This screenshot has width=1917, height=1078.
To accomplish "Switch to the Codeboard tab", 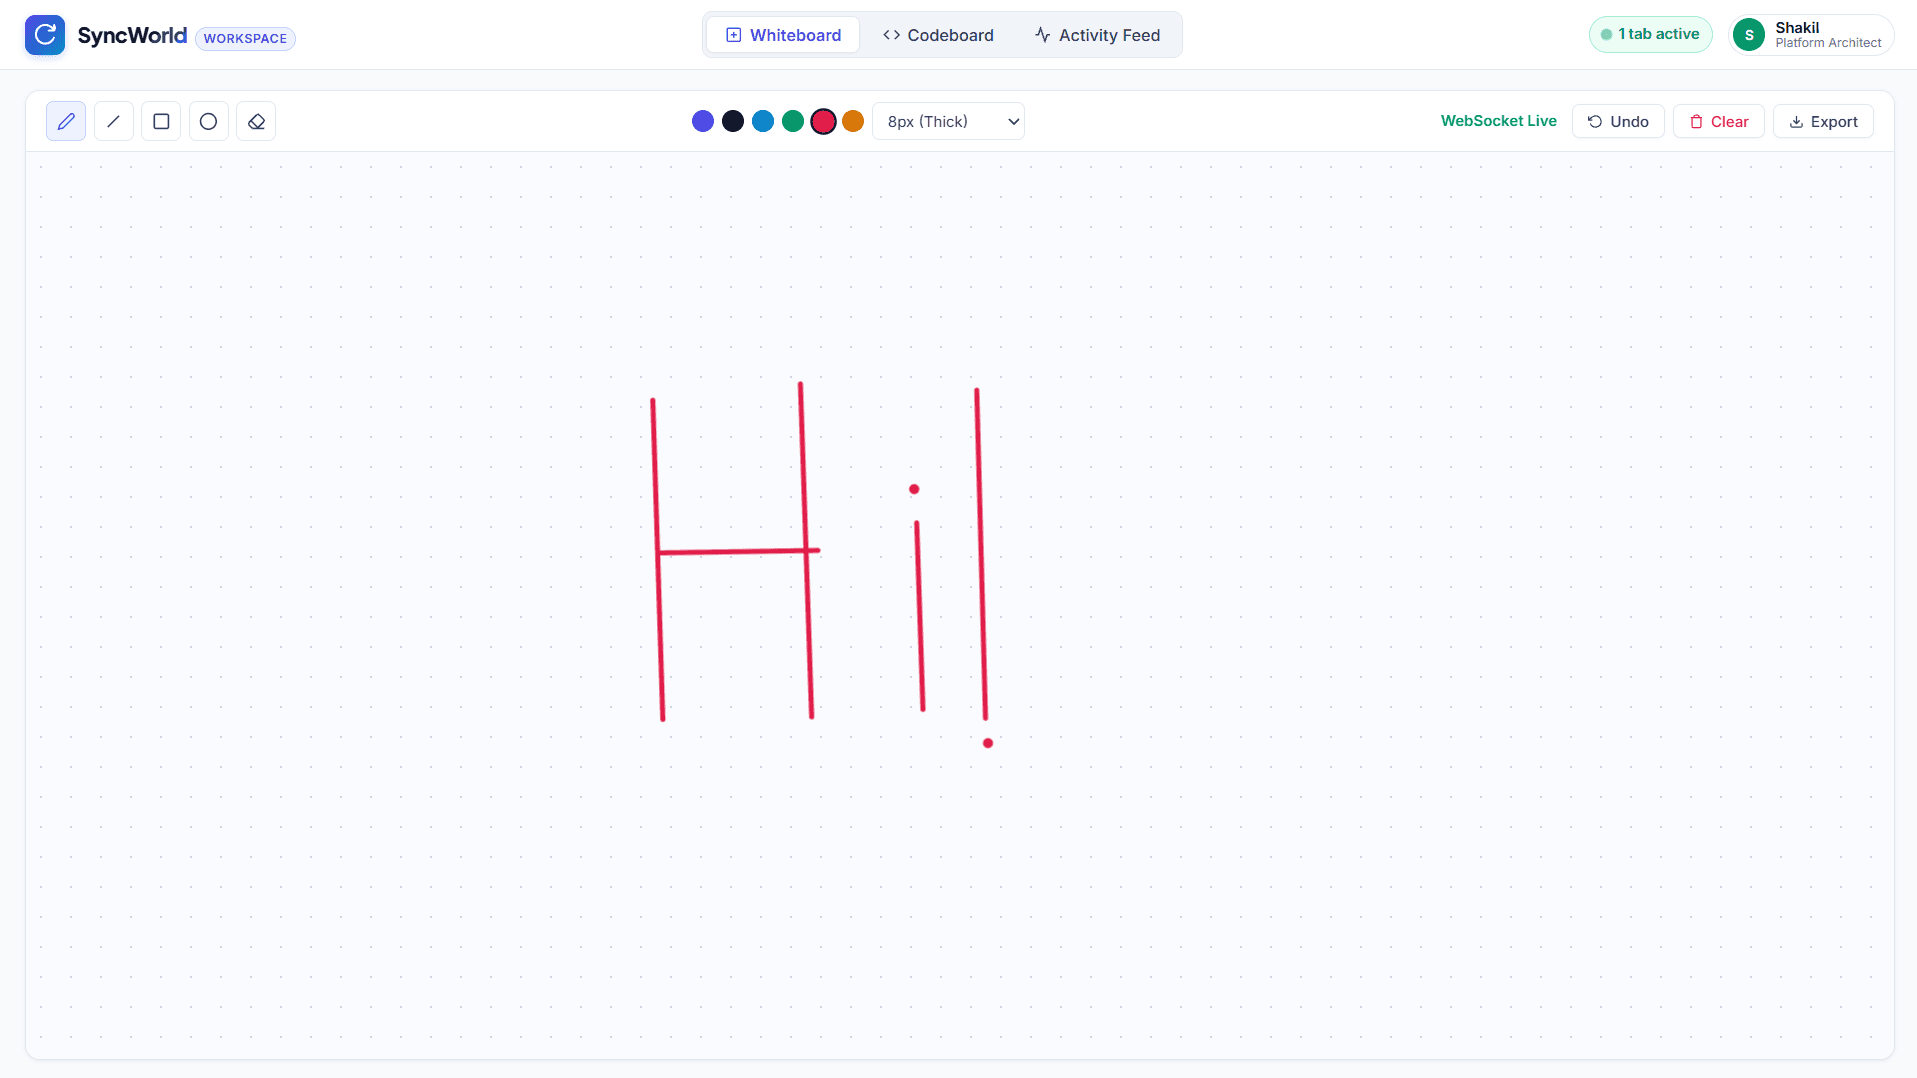I will [x=938, y=35].
